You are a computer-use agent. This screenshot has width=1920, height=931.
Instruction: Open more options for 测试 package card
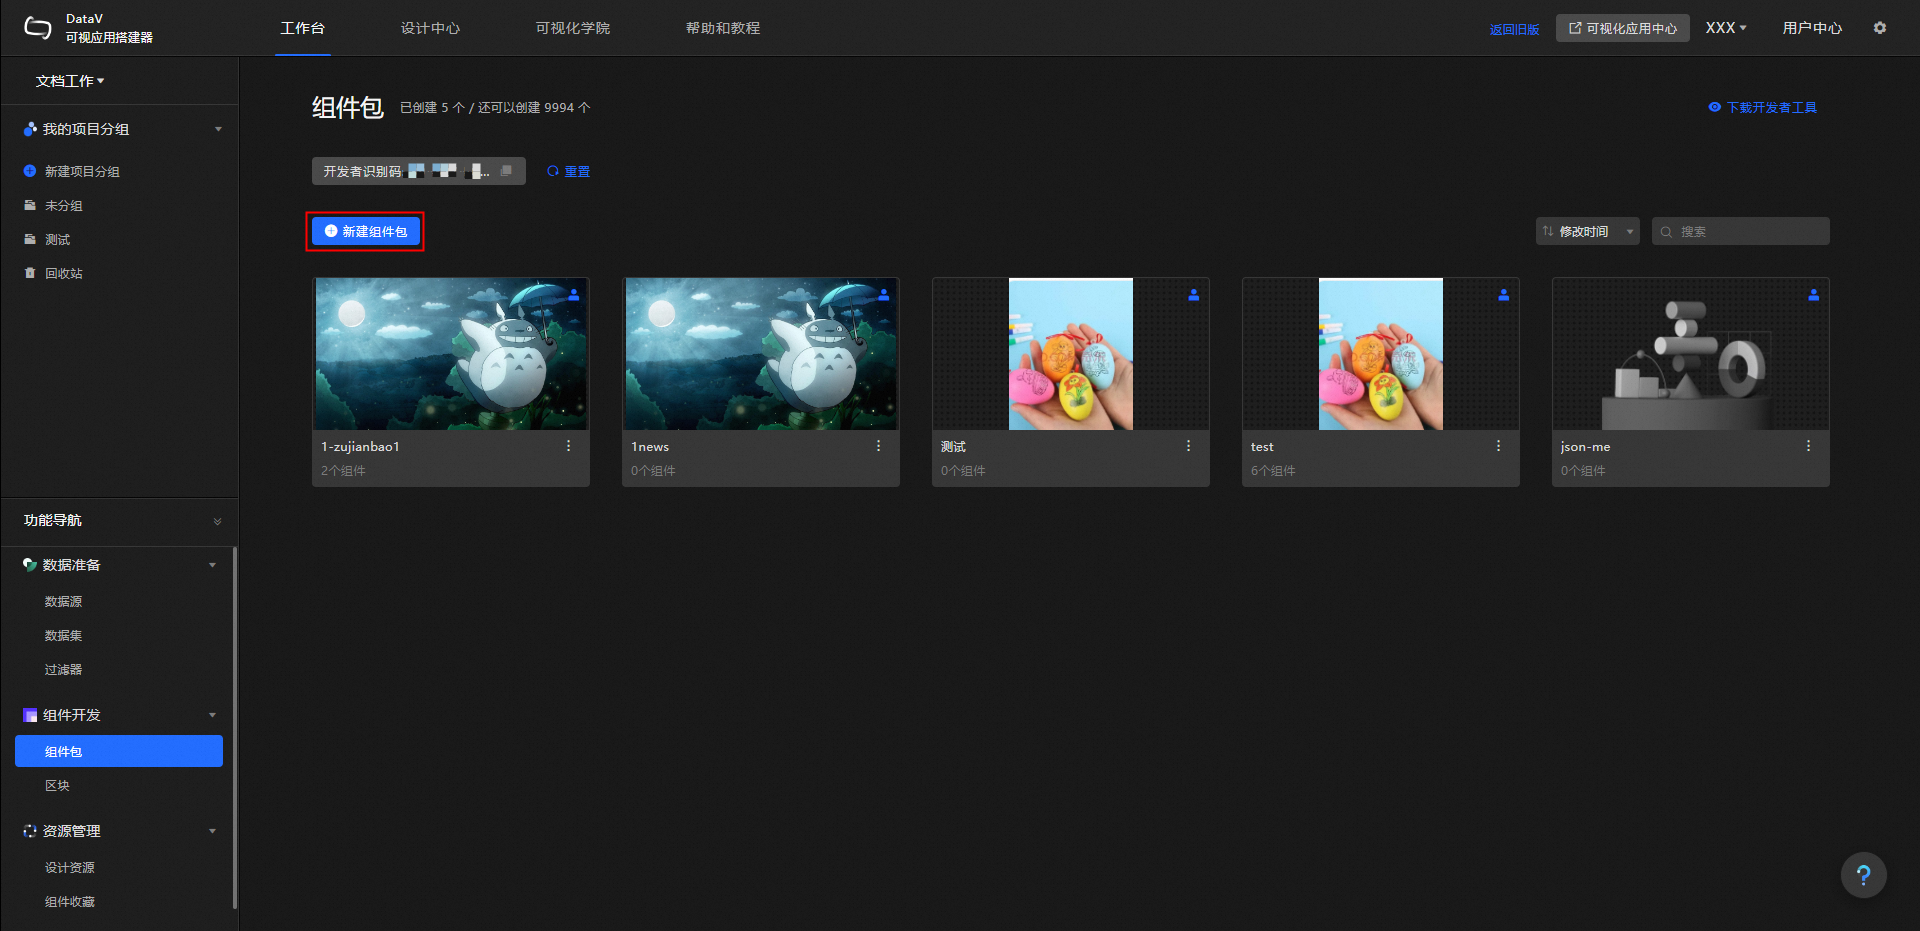tap(1189, 446)
